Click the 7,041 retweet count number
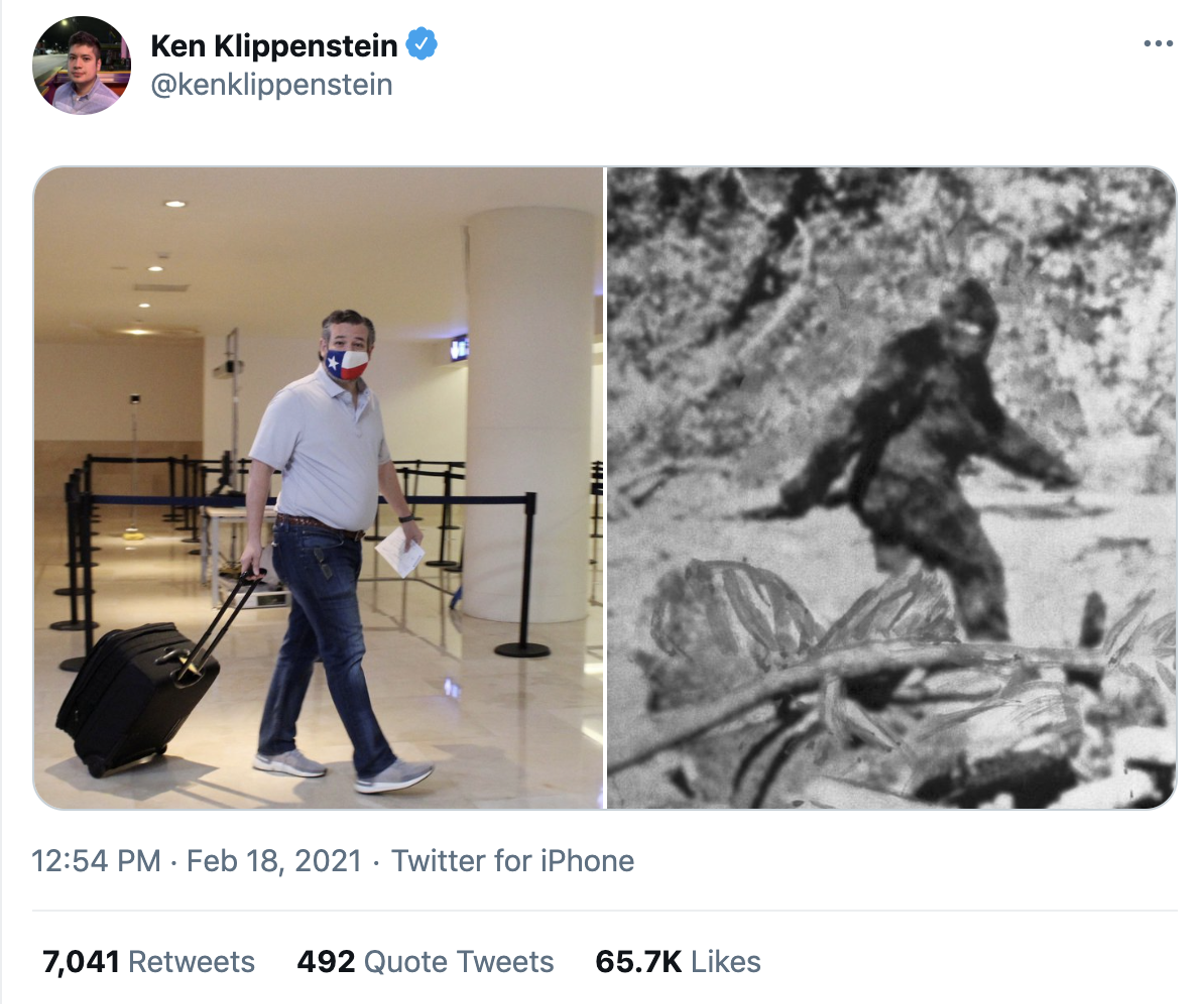1200x1004 pixels. click(81, 962)
